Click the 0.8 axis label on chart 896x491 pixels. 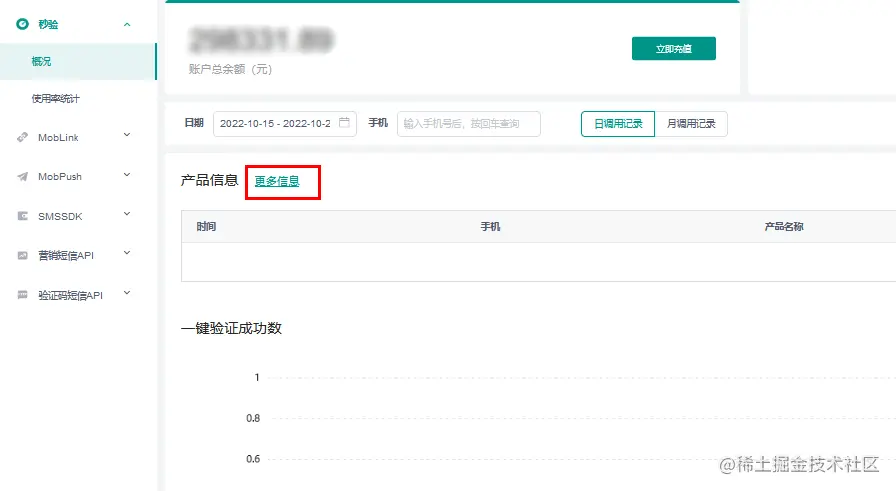point(253,418)
